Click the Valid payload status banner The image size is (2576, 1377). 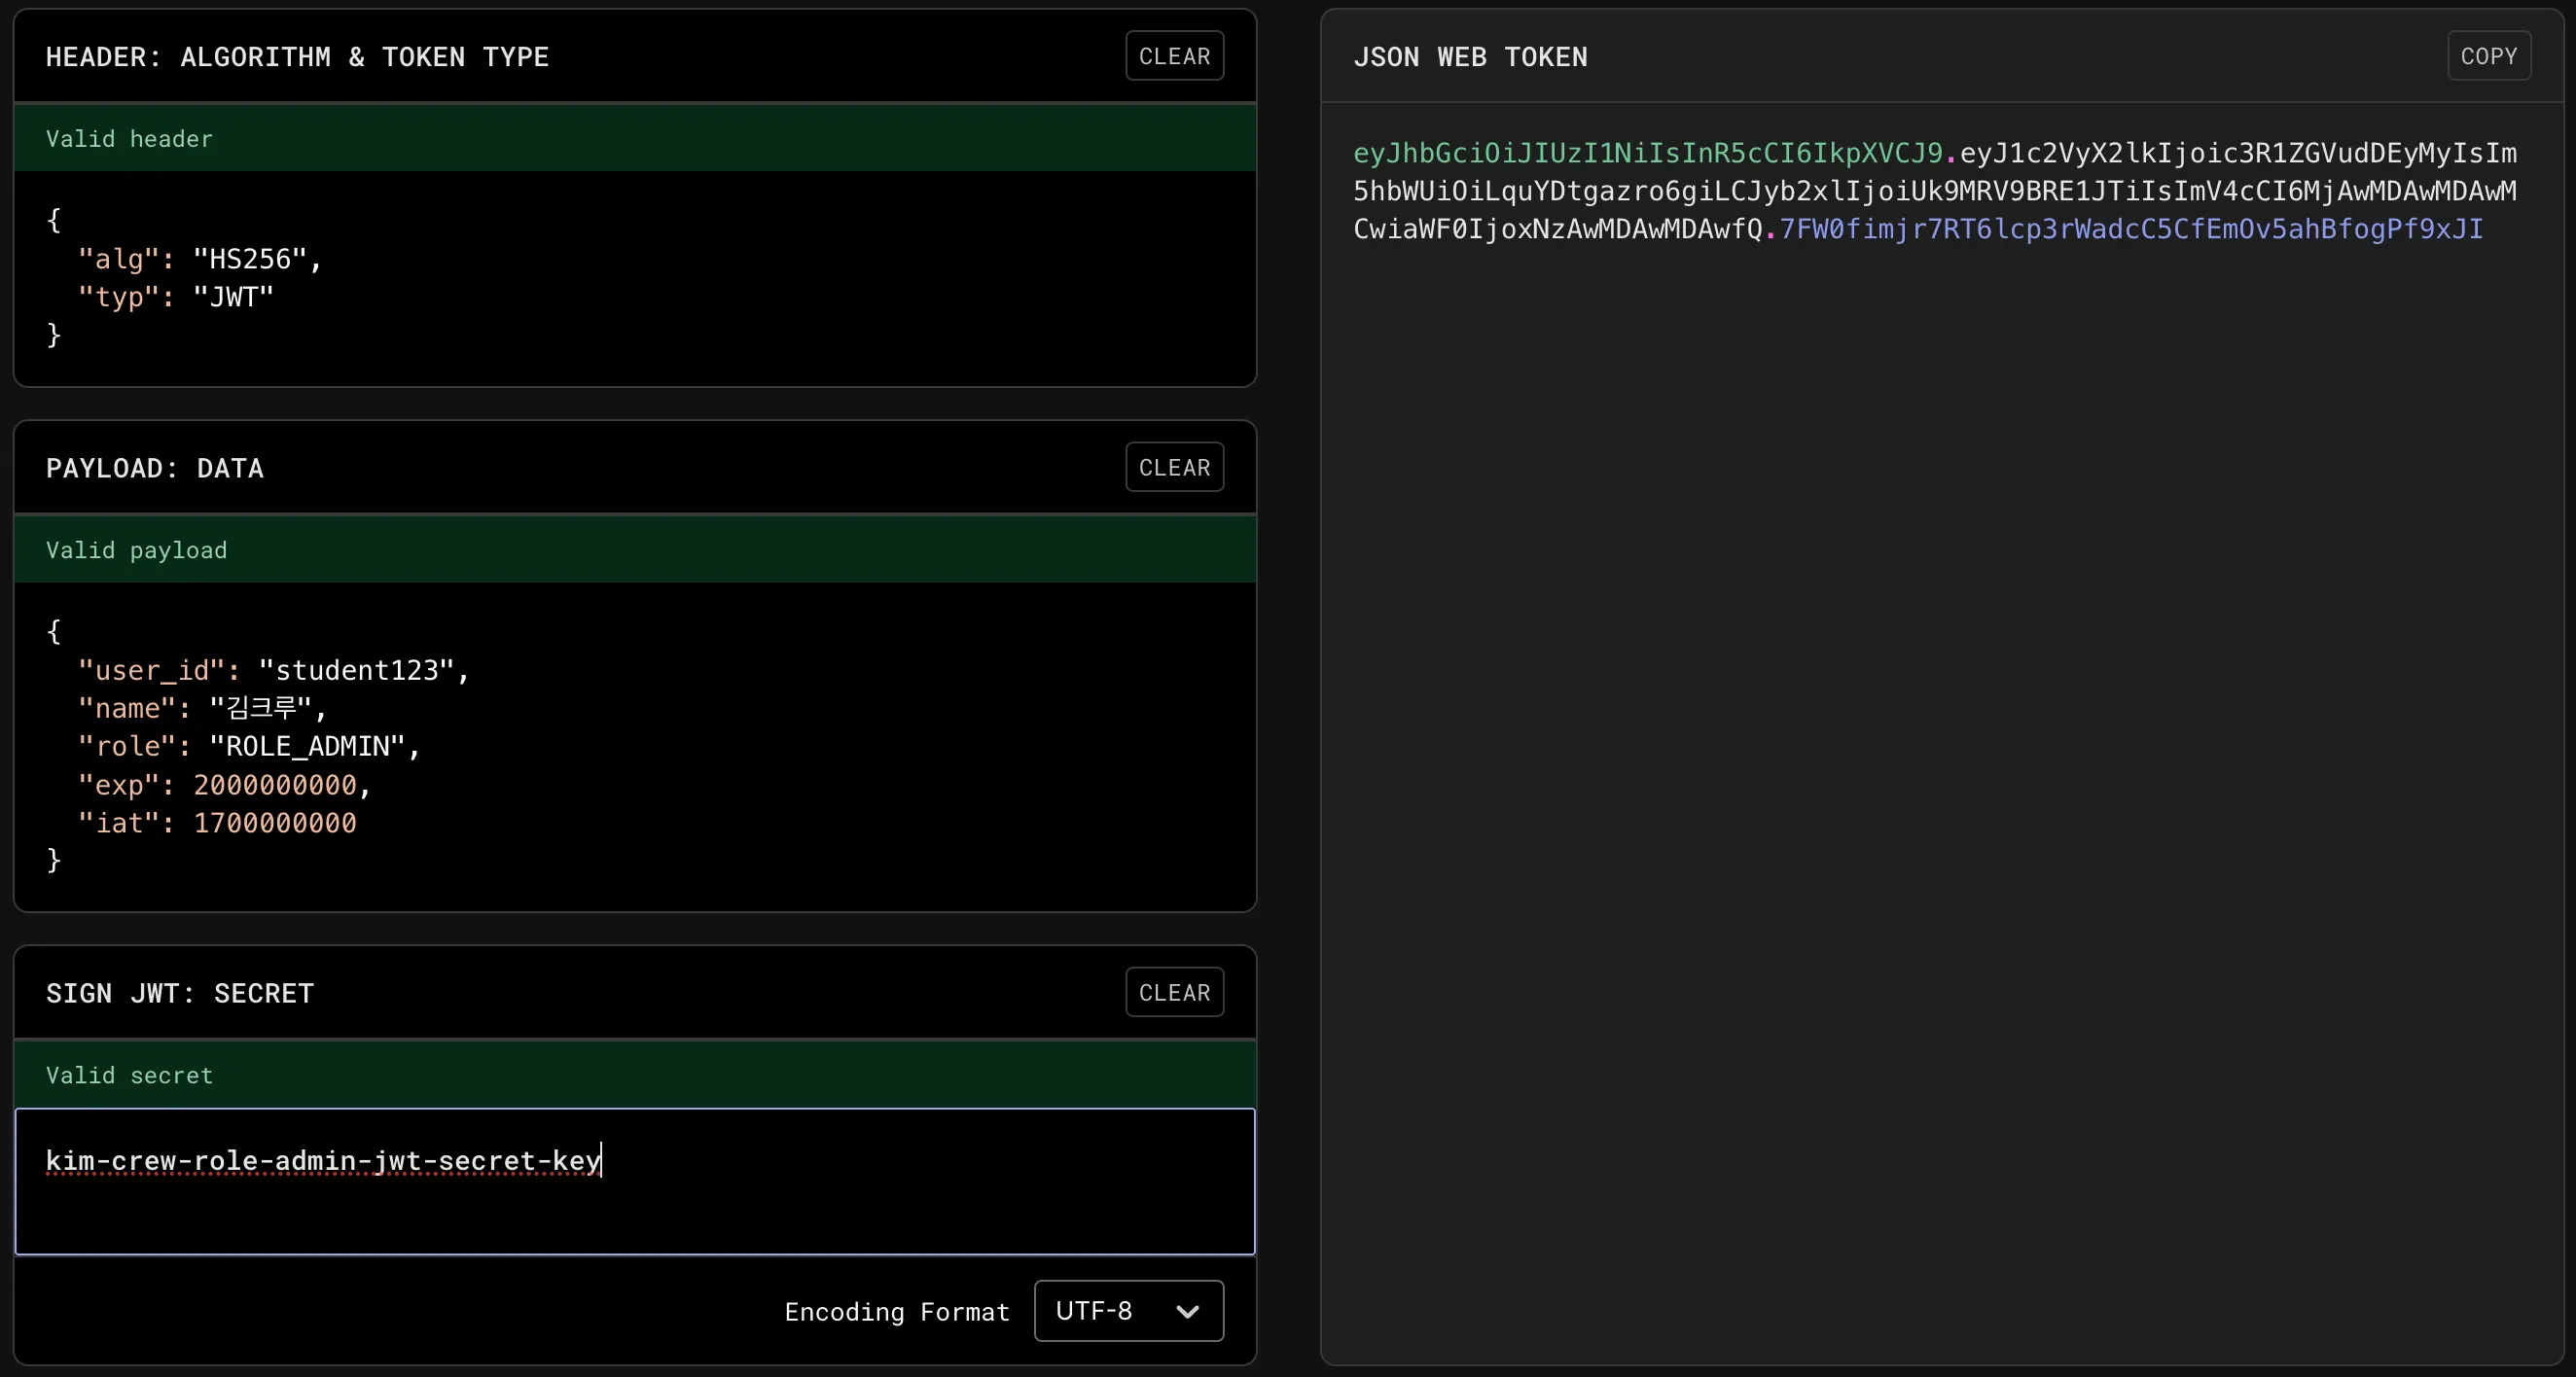coord(634,549)
